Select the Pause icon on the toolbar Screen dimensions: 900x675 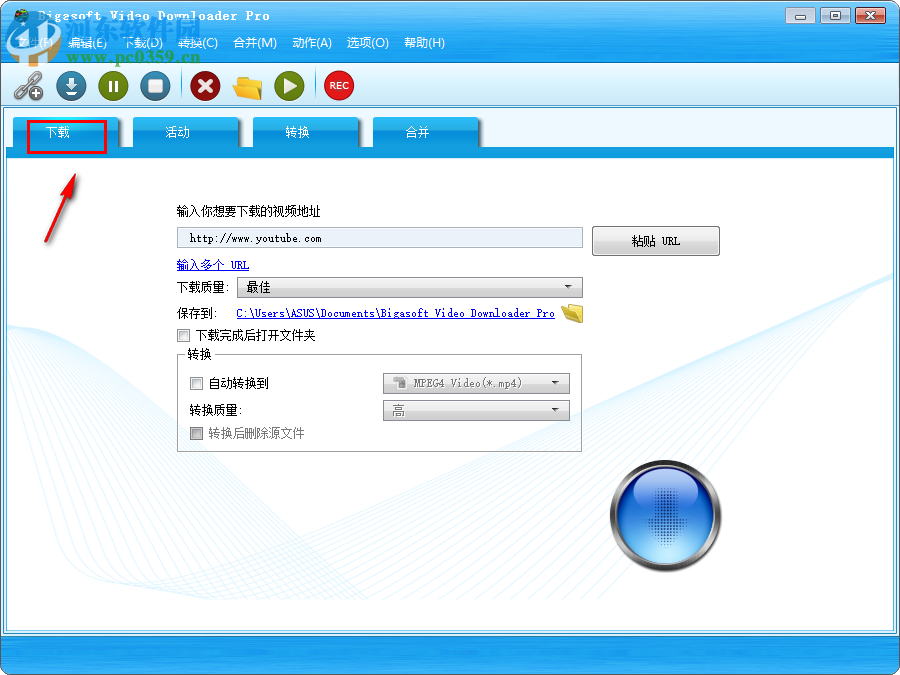pos(112,86)
